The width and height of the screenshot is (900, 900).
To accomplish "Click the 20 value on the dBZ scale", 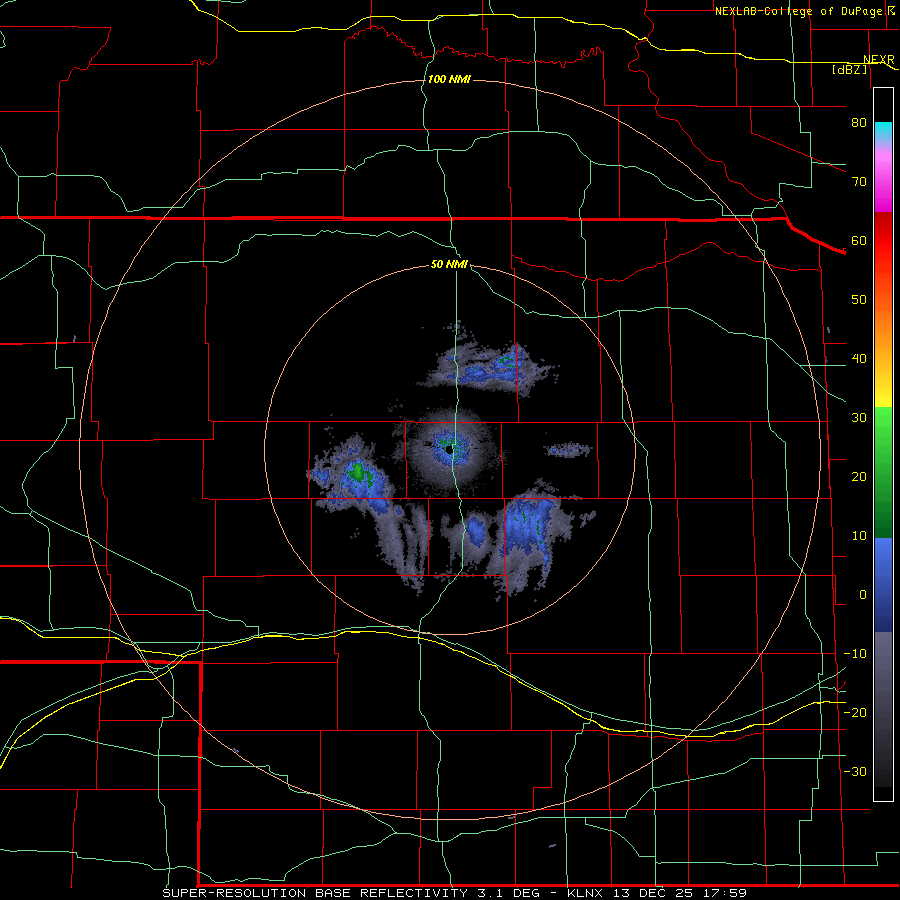I will point(859,477).
